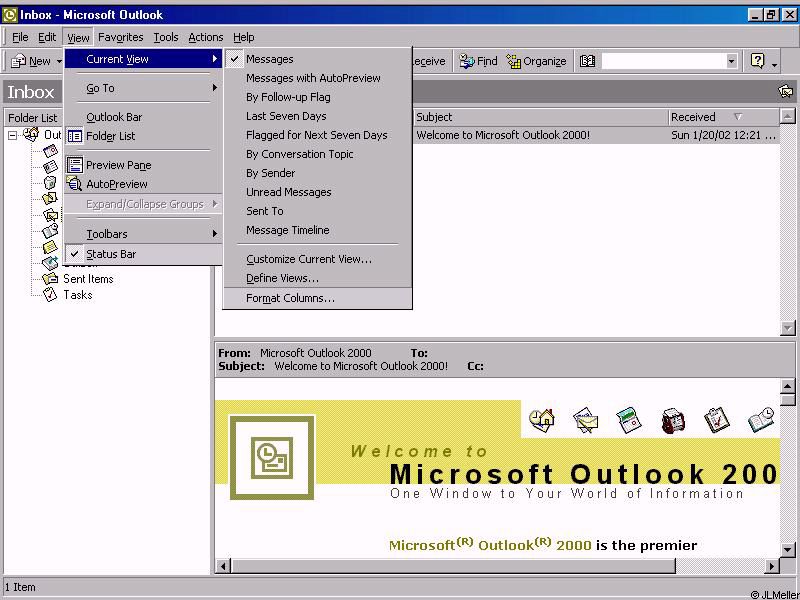Viewport: 800px width, 600px height.
Task: Click the Outlook Today house icon in message
Action: coord(542,420)
